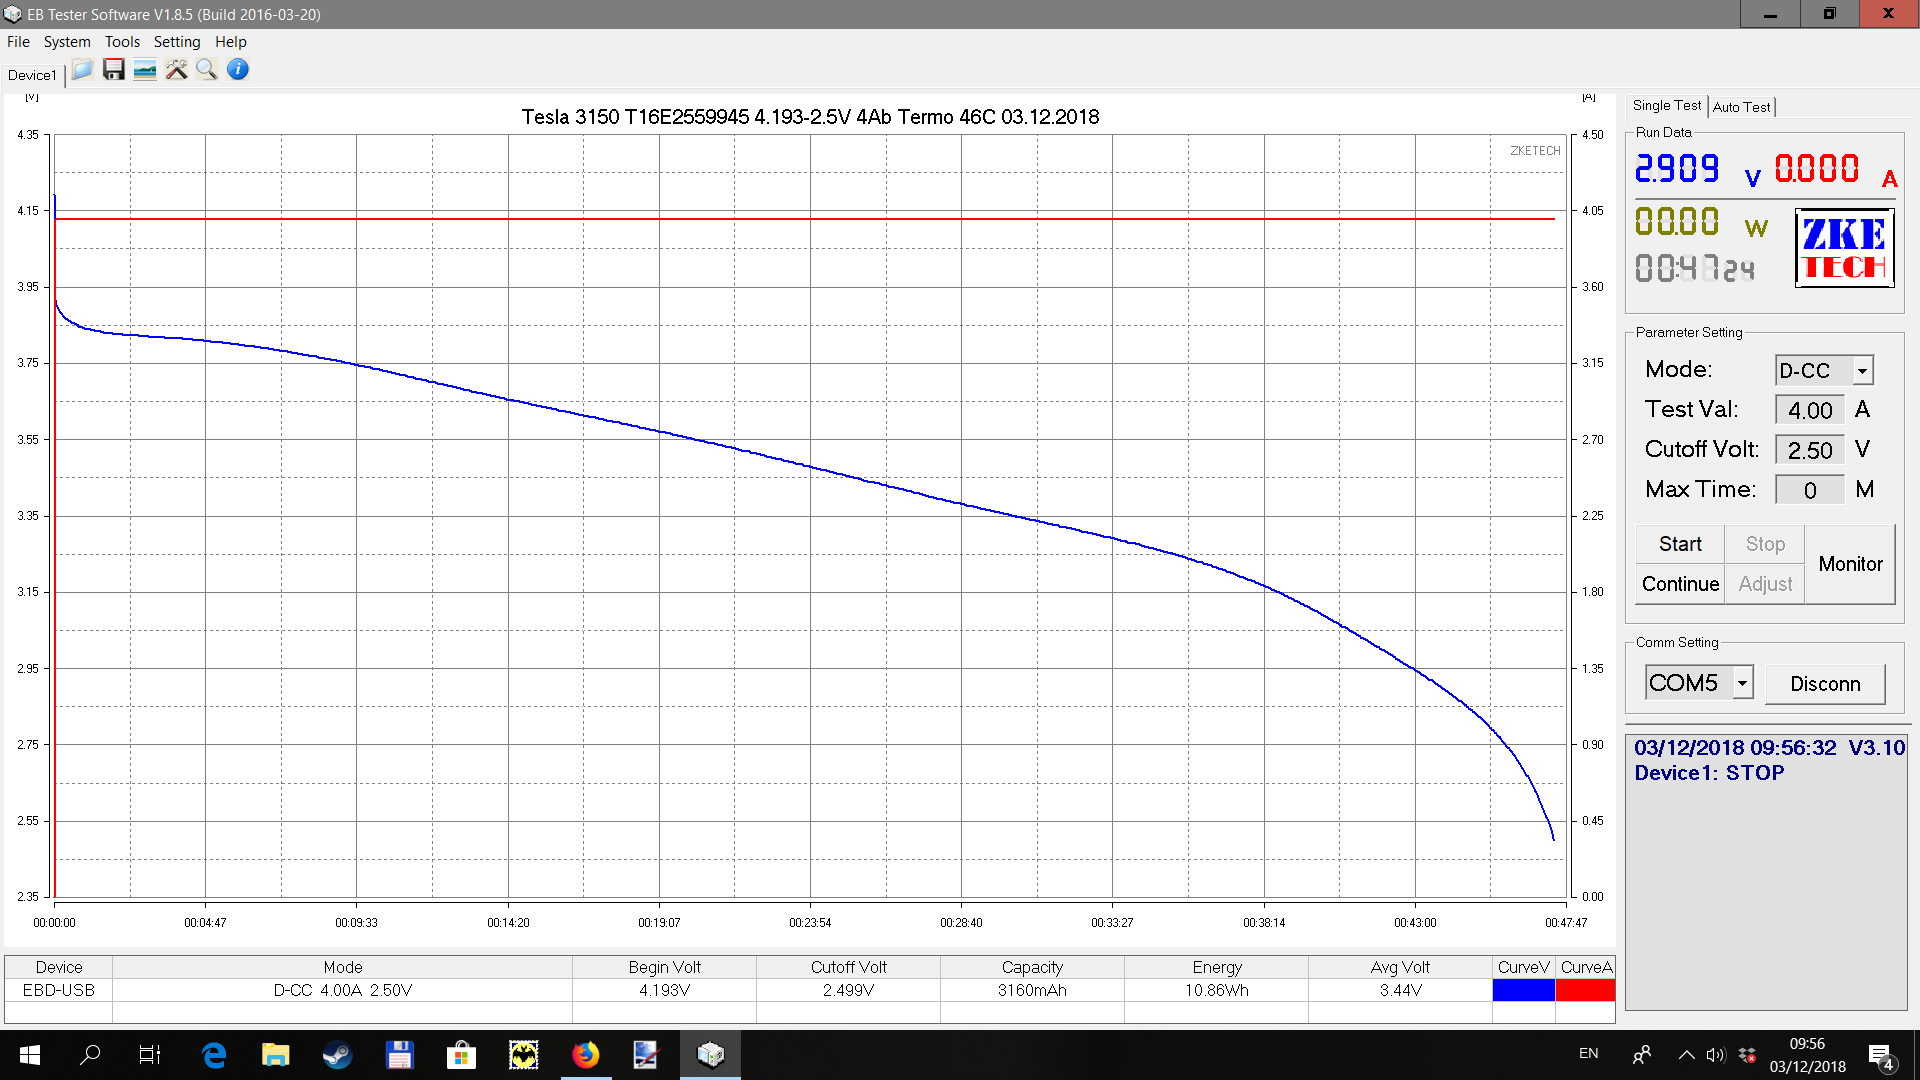Open the Tools menu
Image resolution: width=1920 pixels, height=1080 pixels.
(122, 42)
